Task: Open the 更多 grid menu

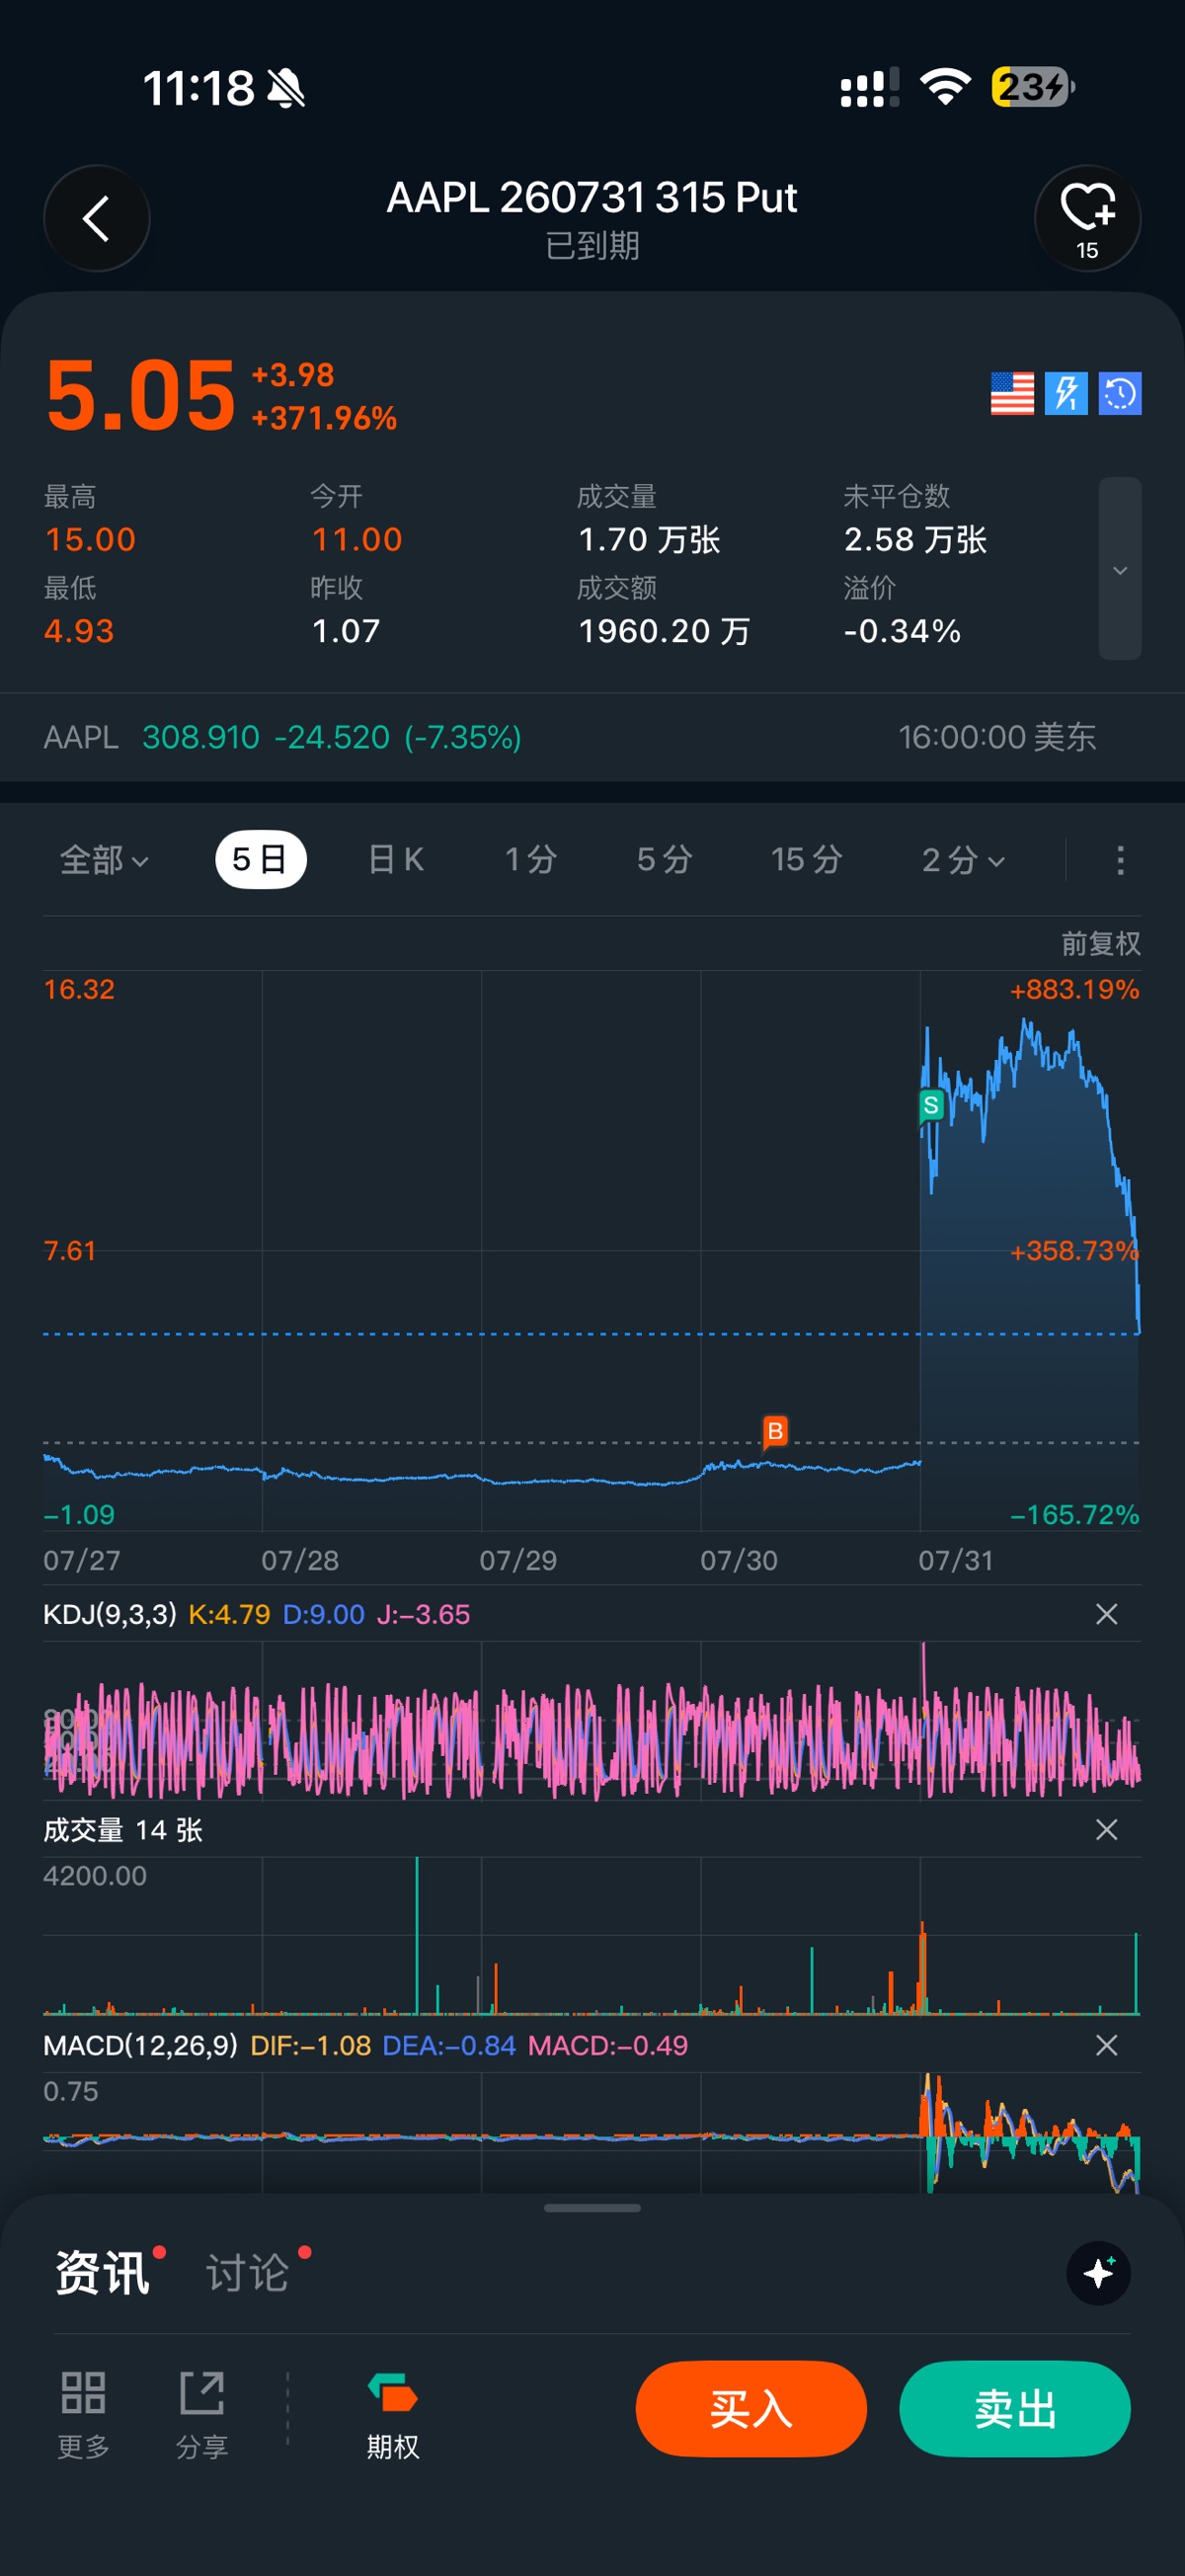Action: pos(83,2414)
